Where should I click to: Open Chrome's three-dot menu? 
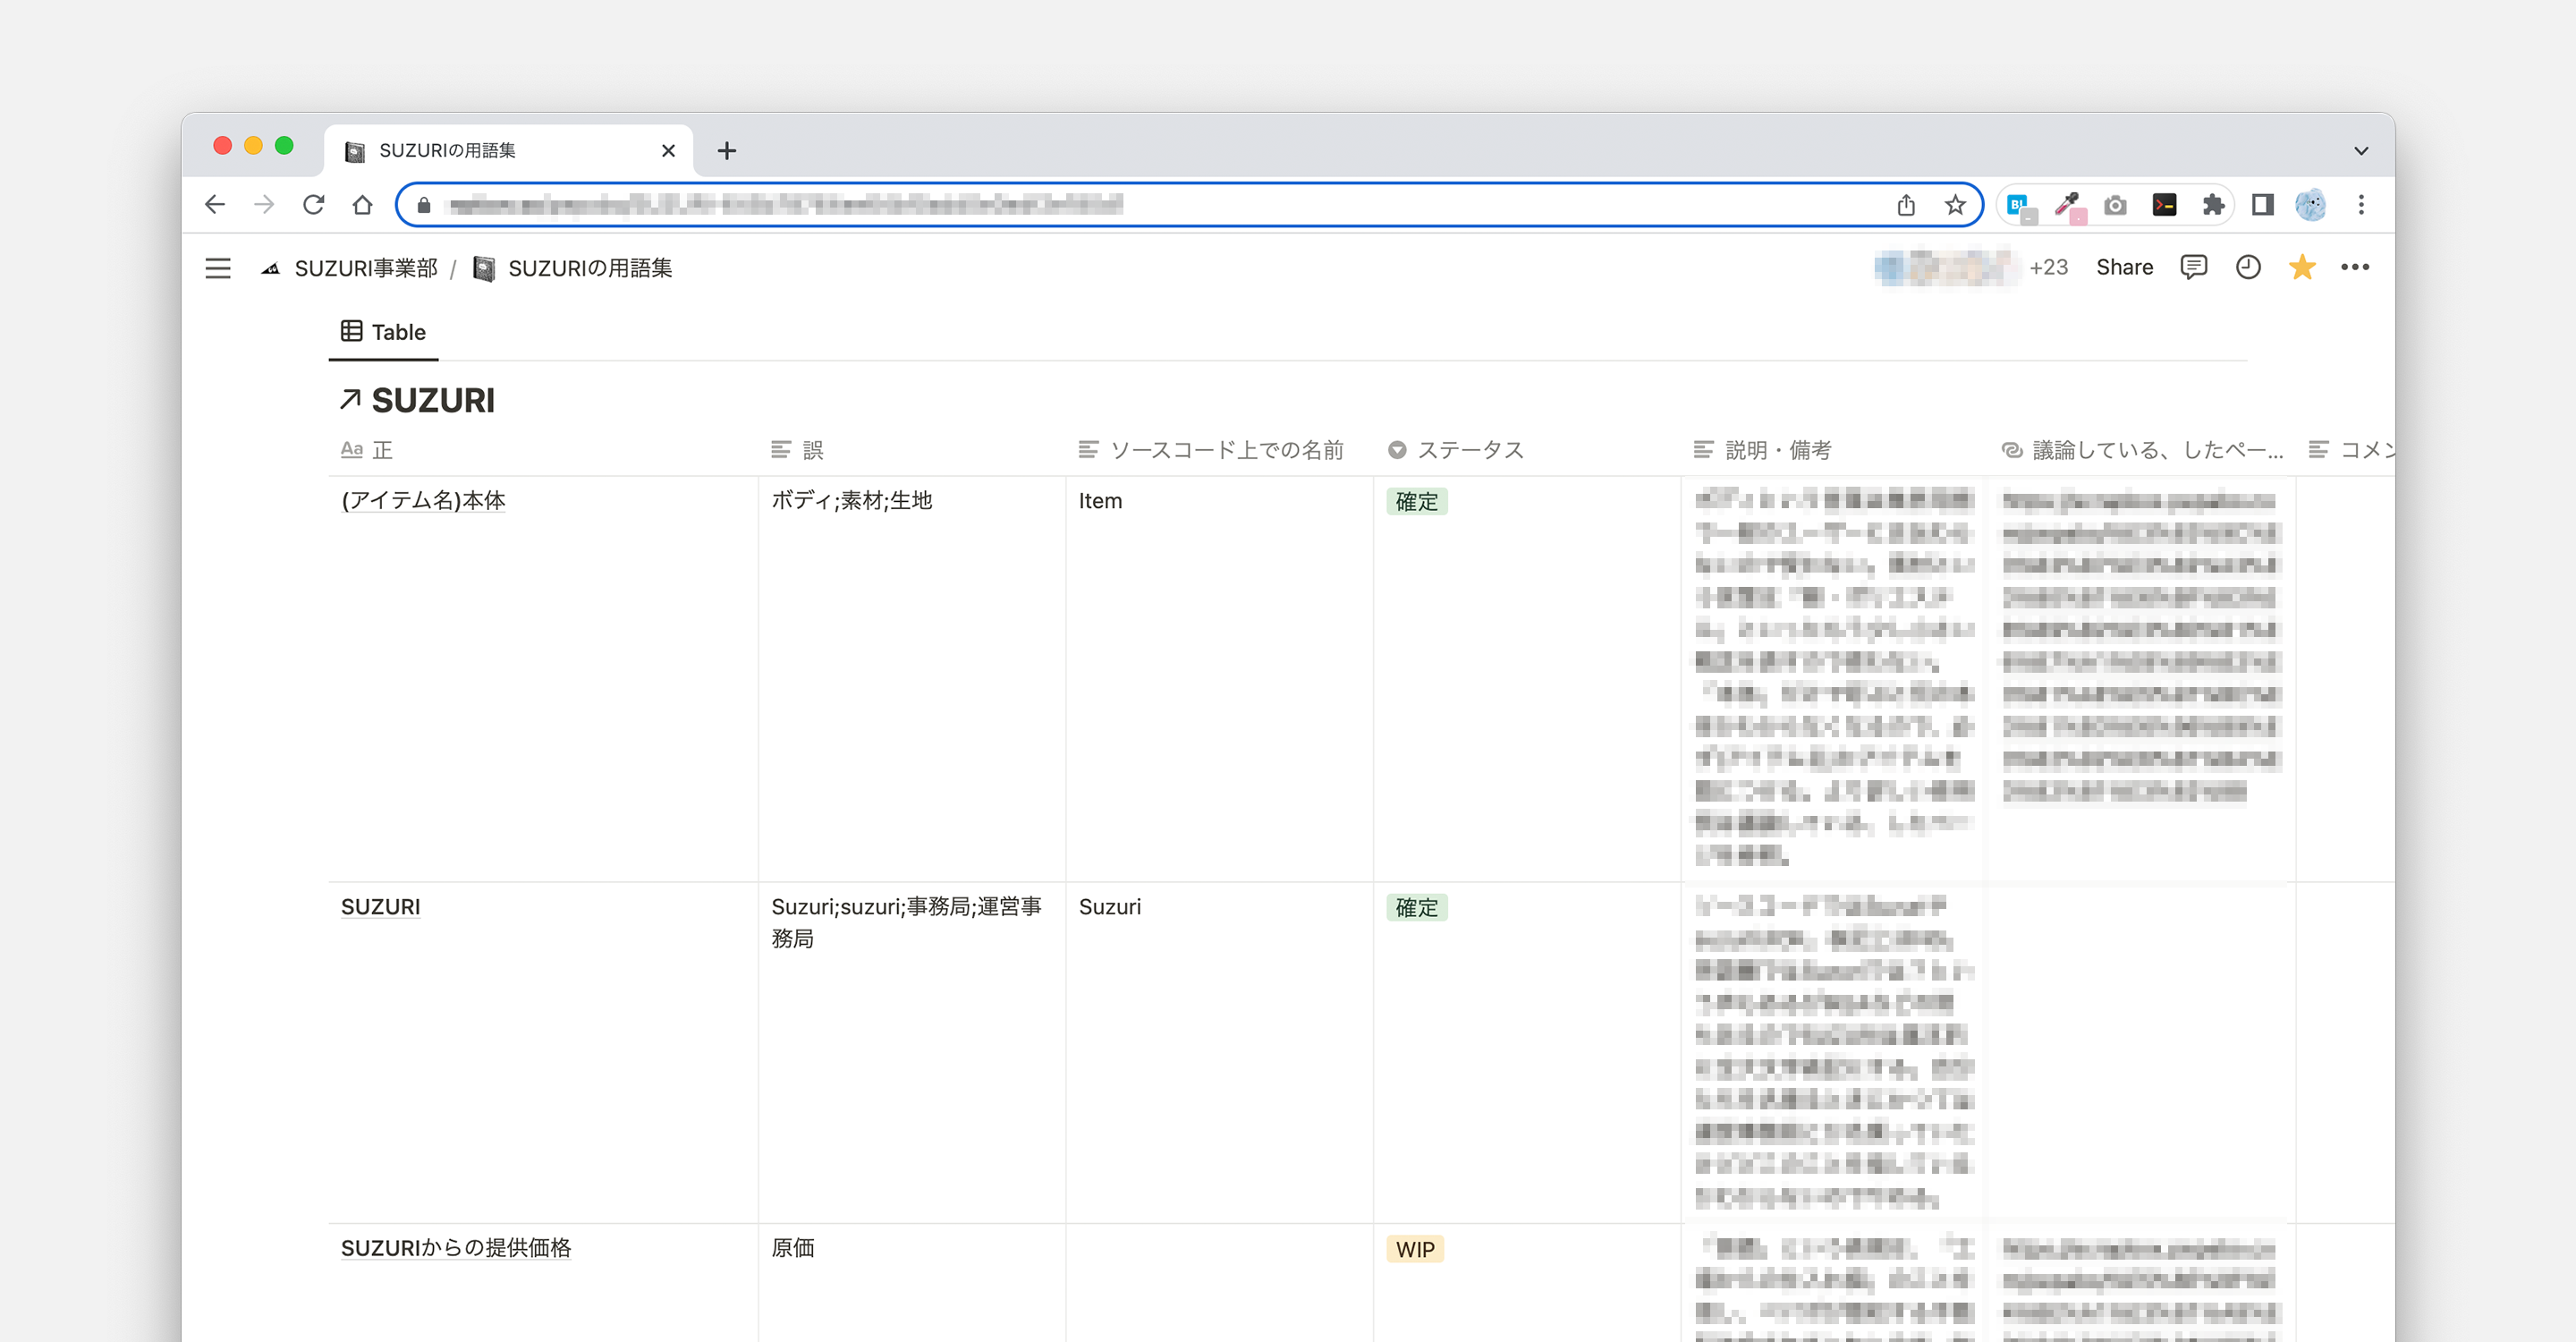pyautogui.click(x=2361, y=205)
